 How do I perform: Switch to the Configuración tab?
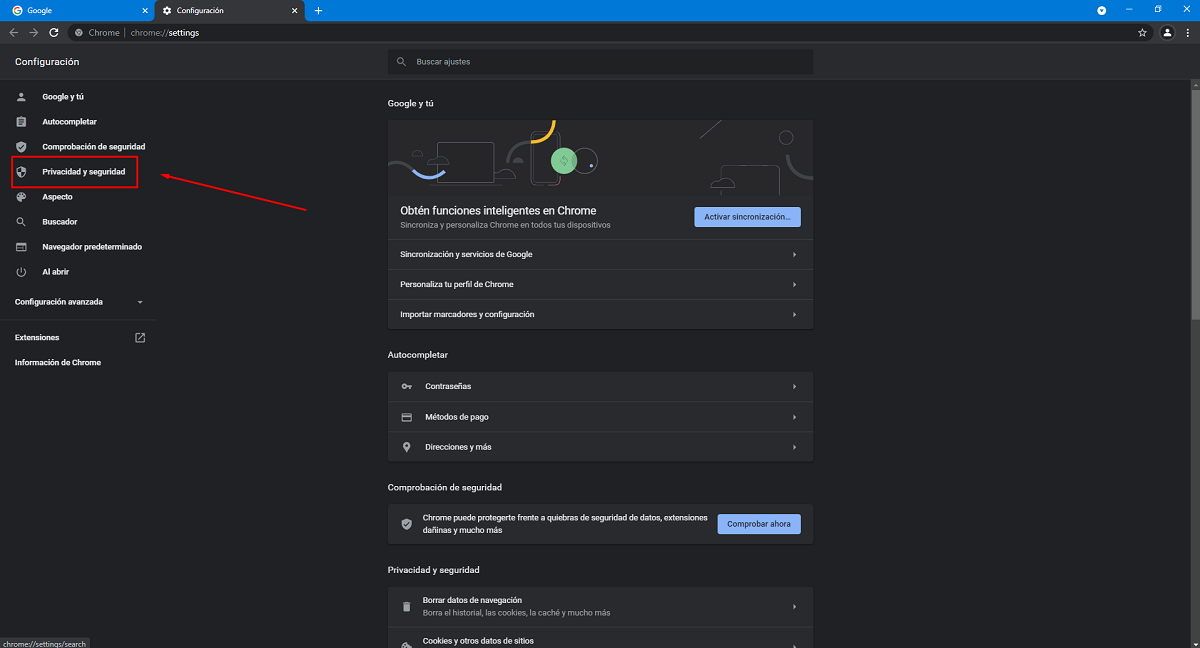229,11
